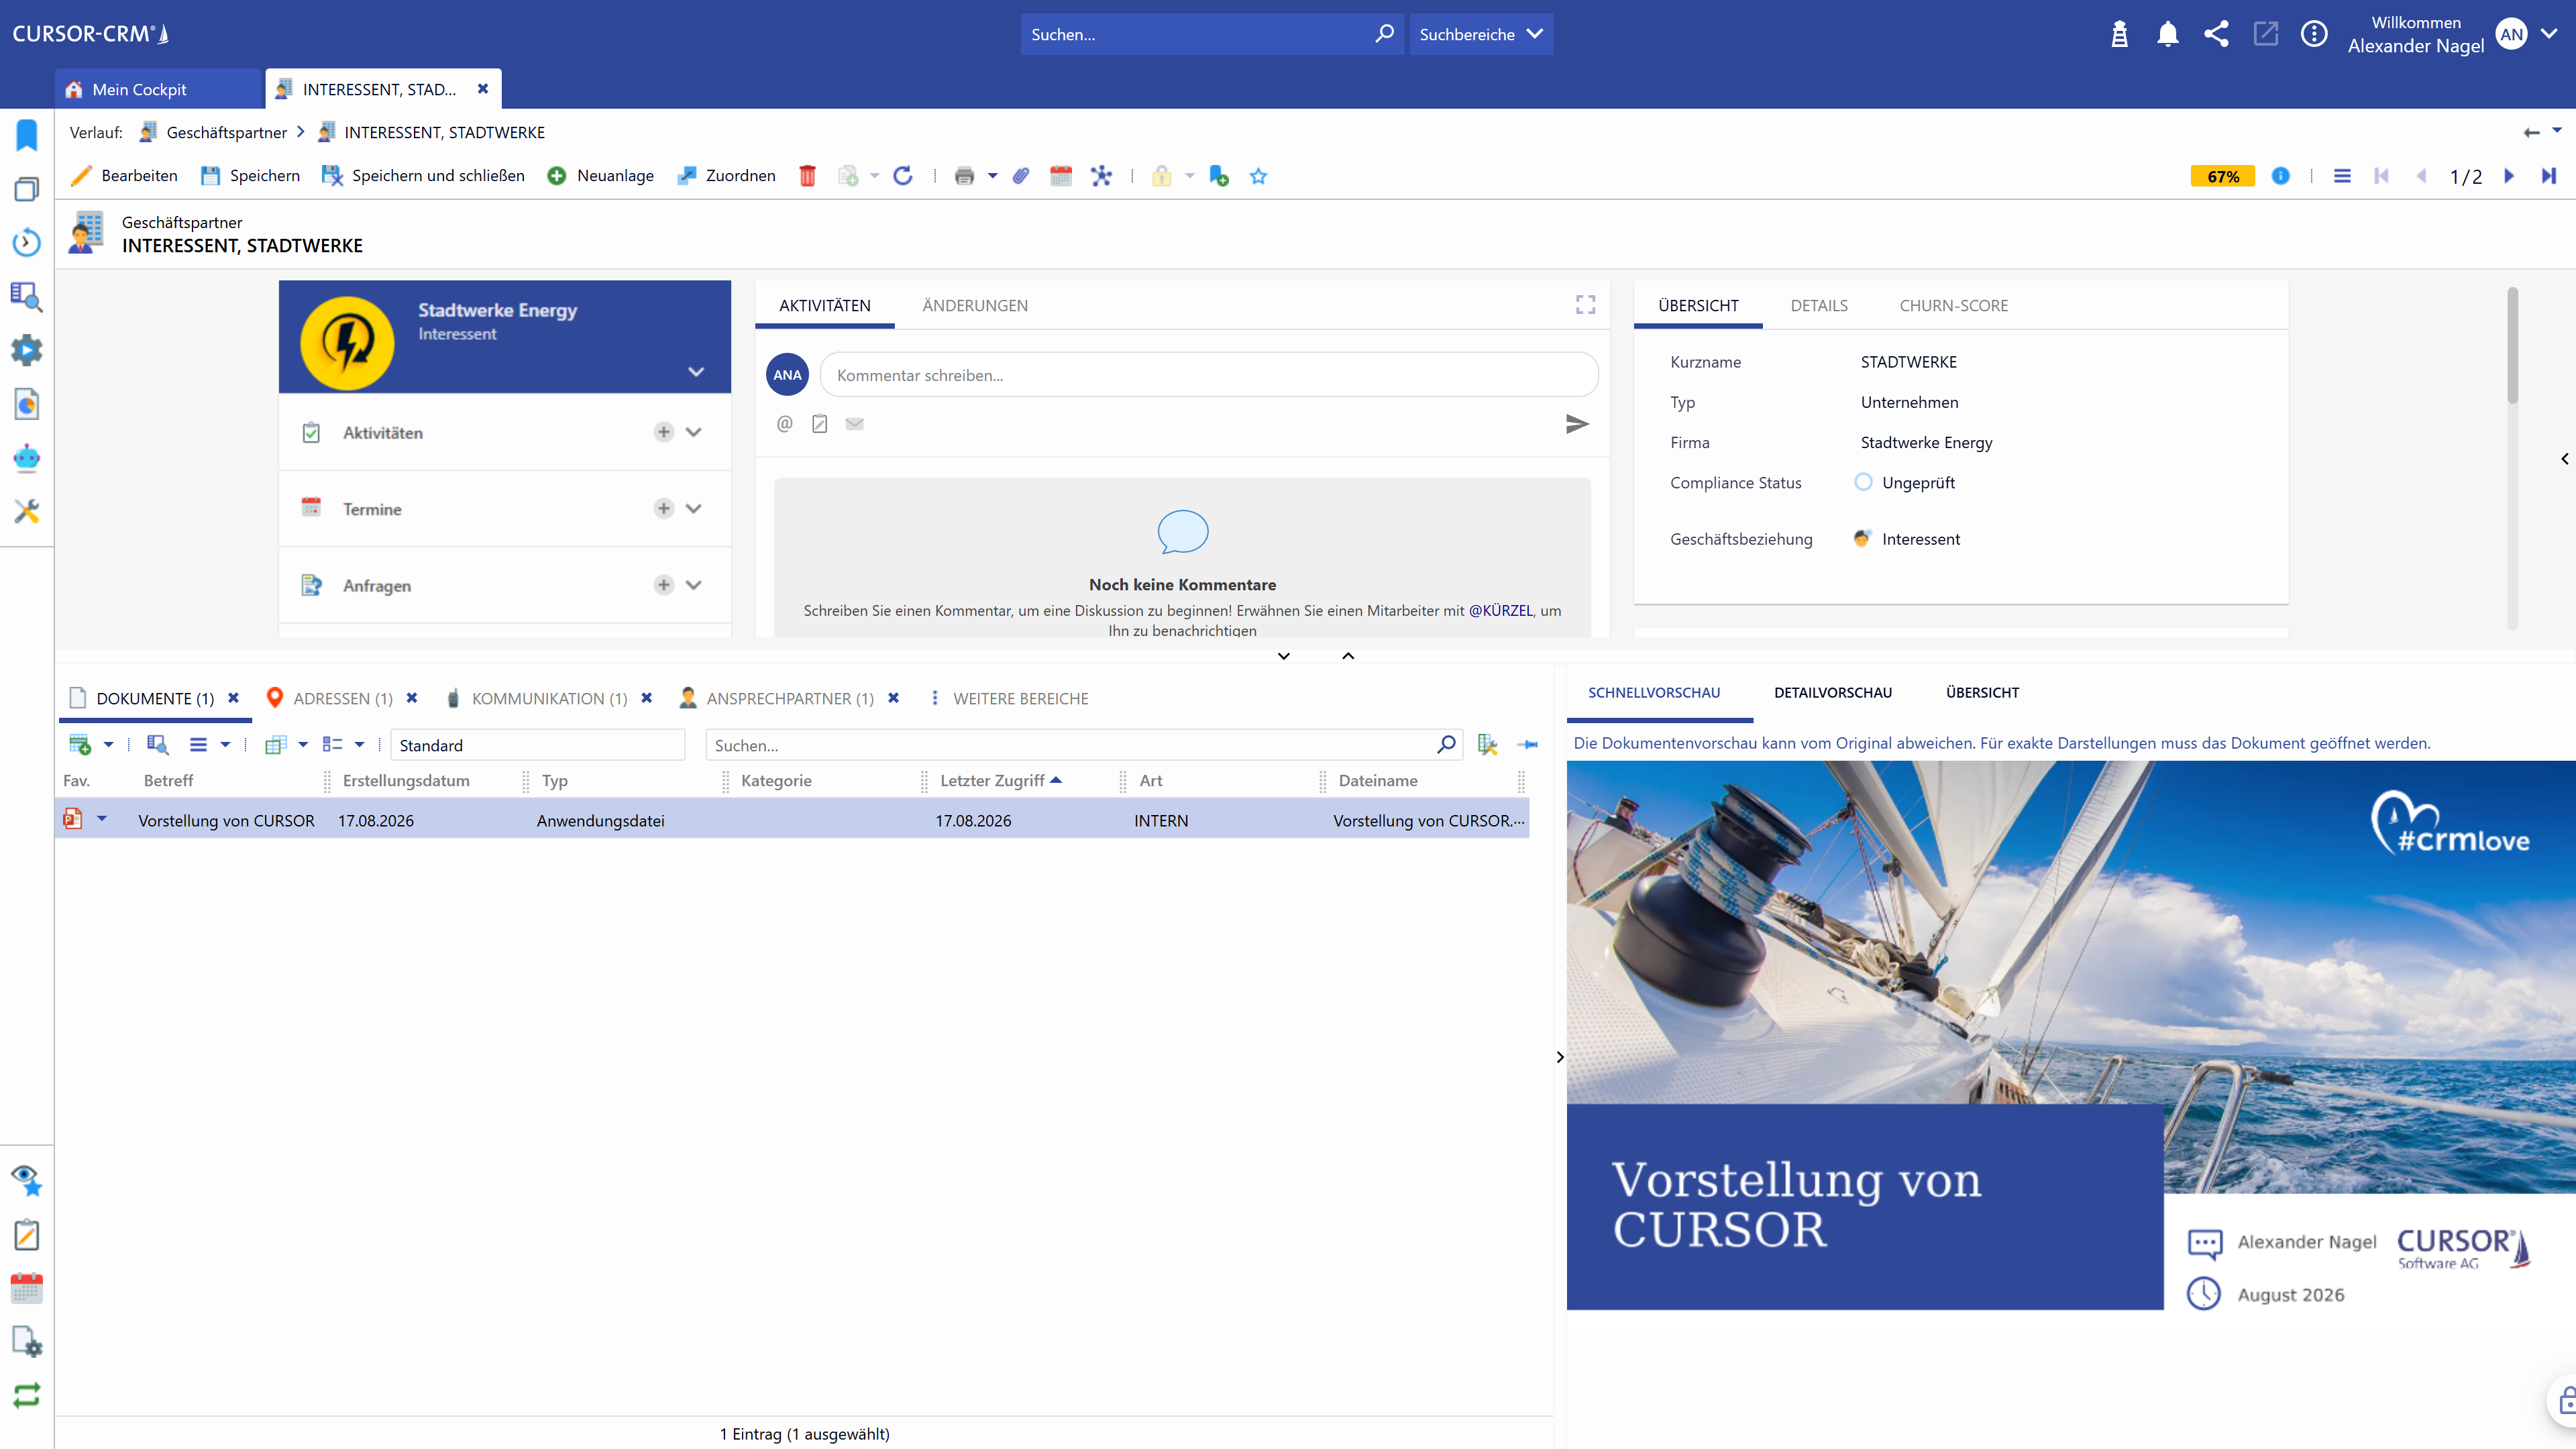
Task: Open the calendar icon in bottom sidebar
Action: [27, 1288]
